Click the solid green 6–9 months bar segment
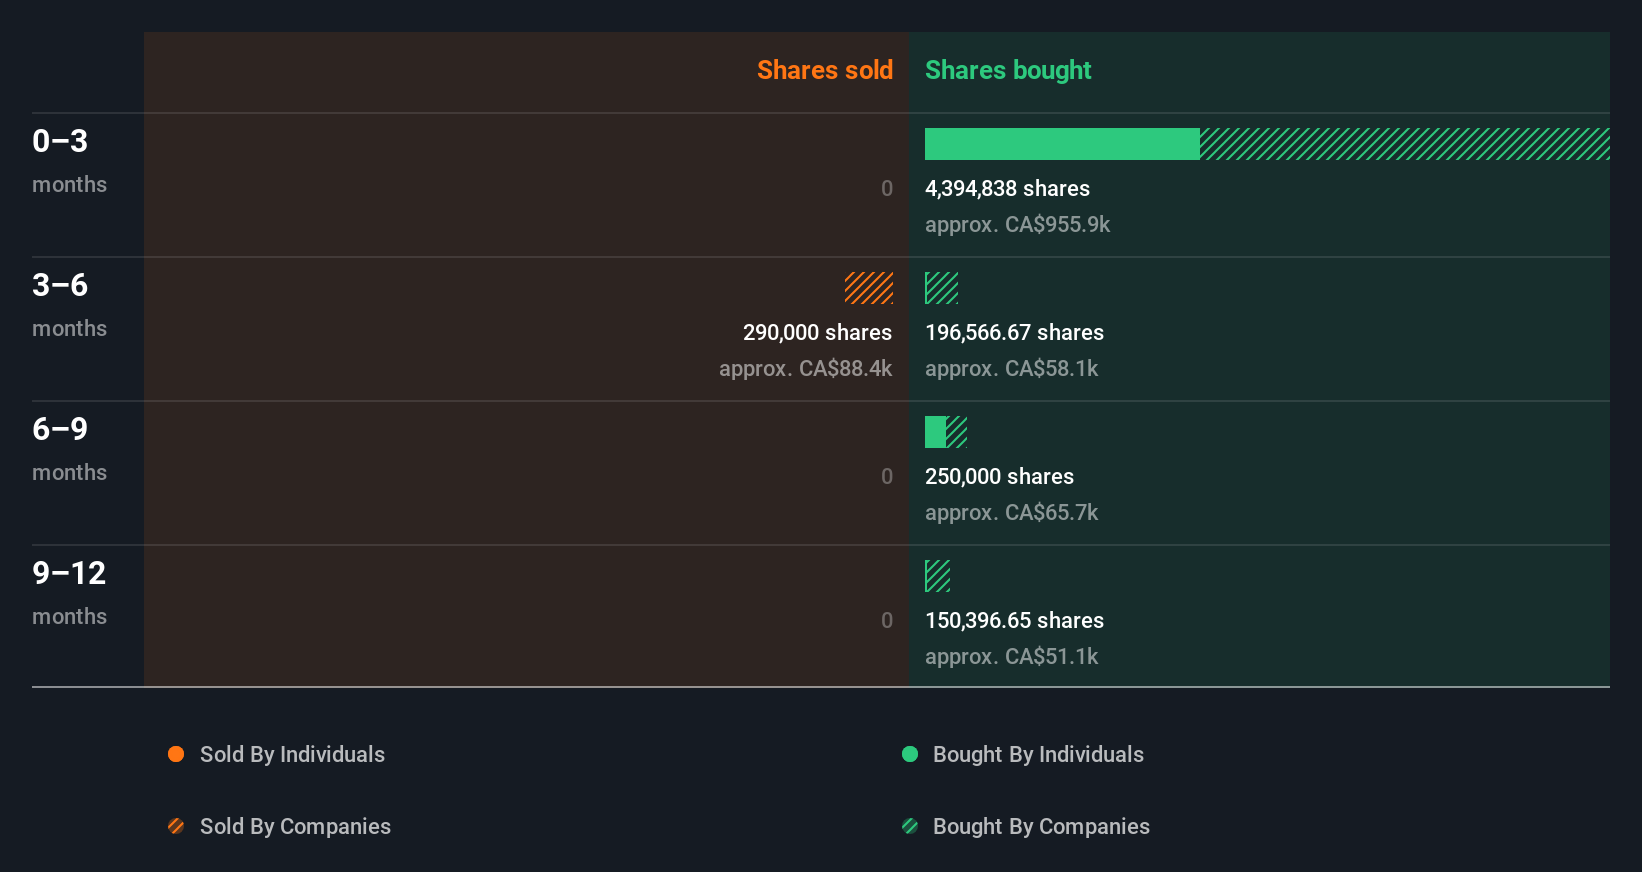This screenshot has height=872, width=1642. (935, 432)
